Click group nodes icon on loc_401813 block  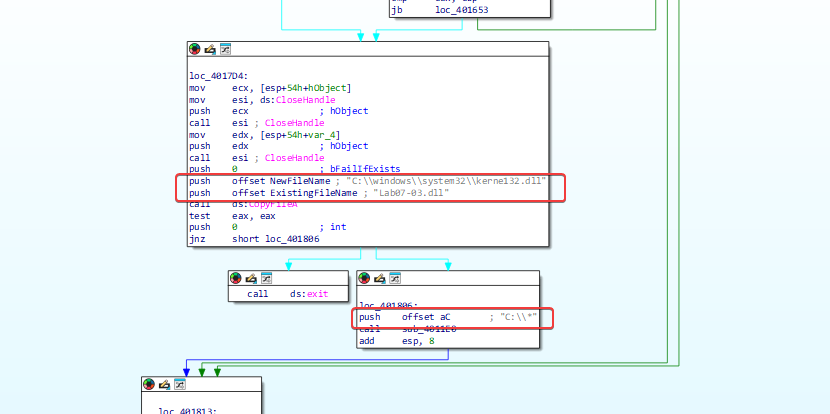pyautogui.click(x=180, y=384)
